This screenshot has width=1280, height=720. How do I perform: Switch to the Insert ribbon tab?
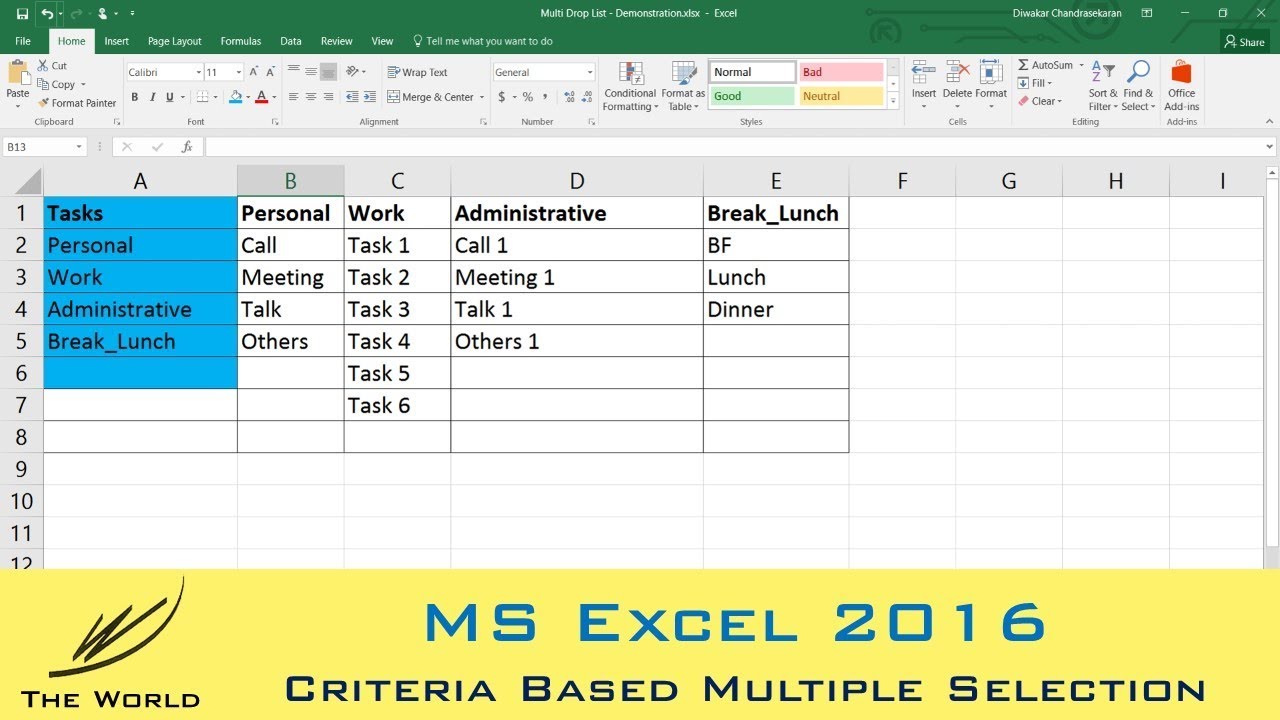[117, 41]
